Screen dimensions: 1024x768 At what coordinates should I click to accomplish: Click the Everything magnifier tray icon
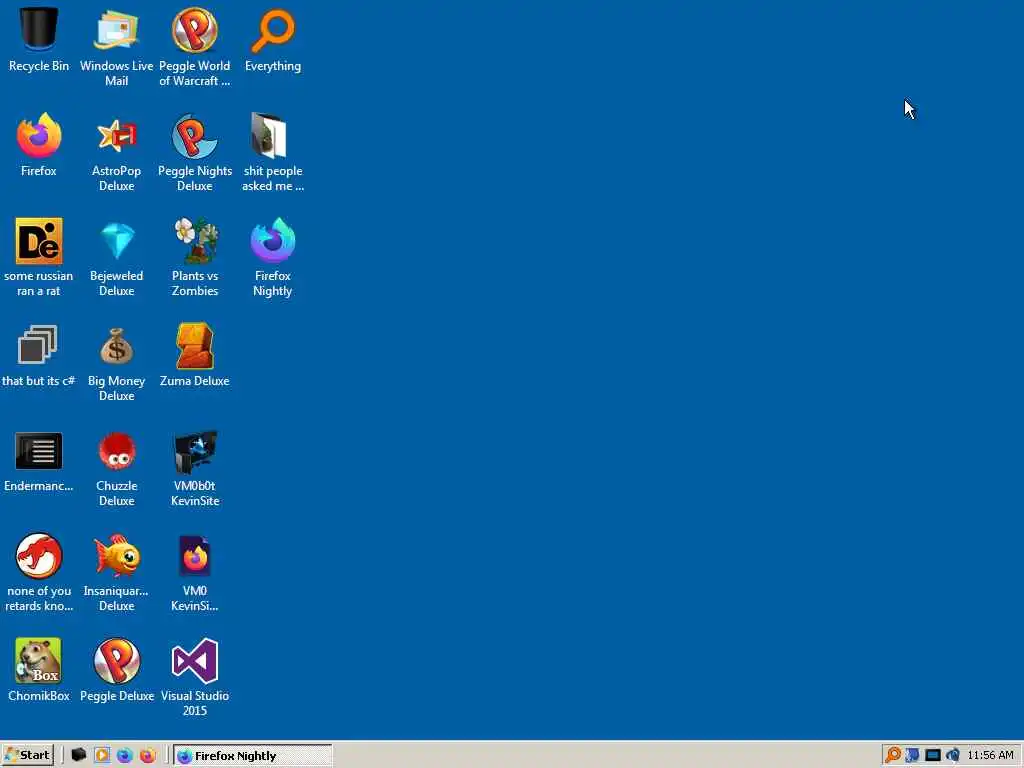(x=893, y=755)
